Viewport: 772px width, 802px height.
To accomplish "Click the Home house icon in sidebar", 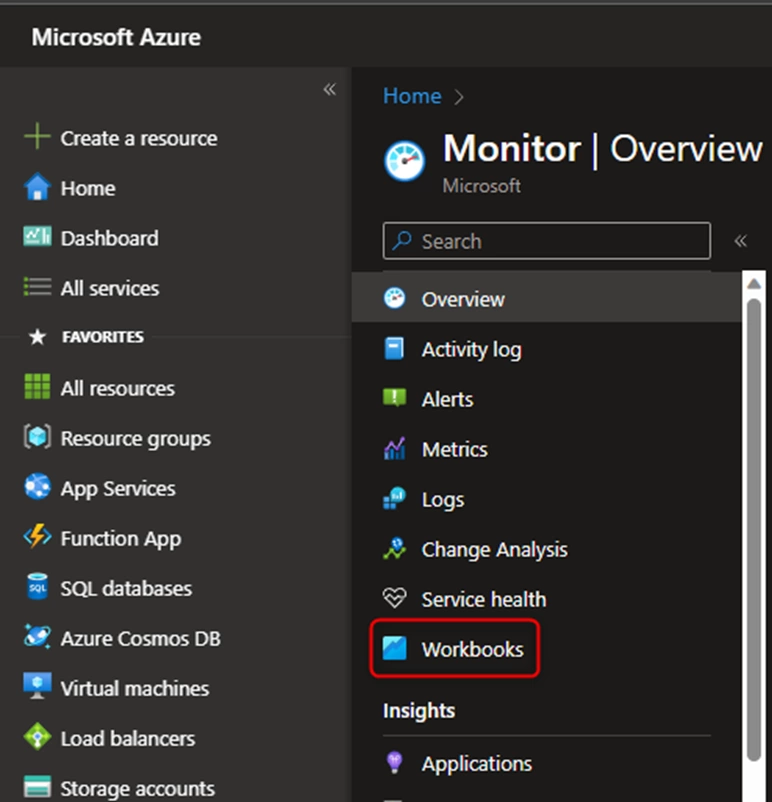I will (x=37, y=187).
